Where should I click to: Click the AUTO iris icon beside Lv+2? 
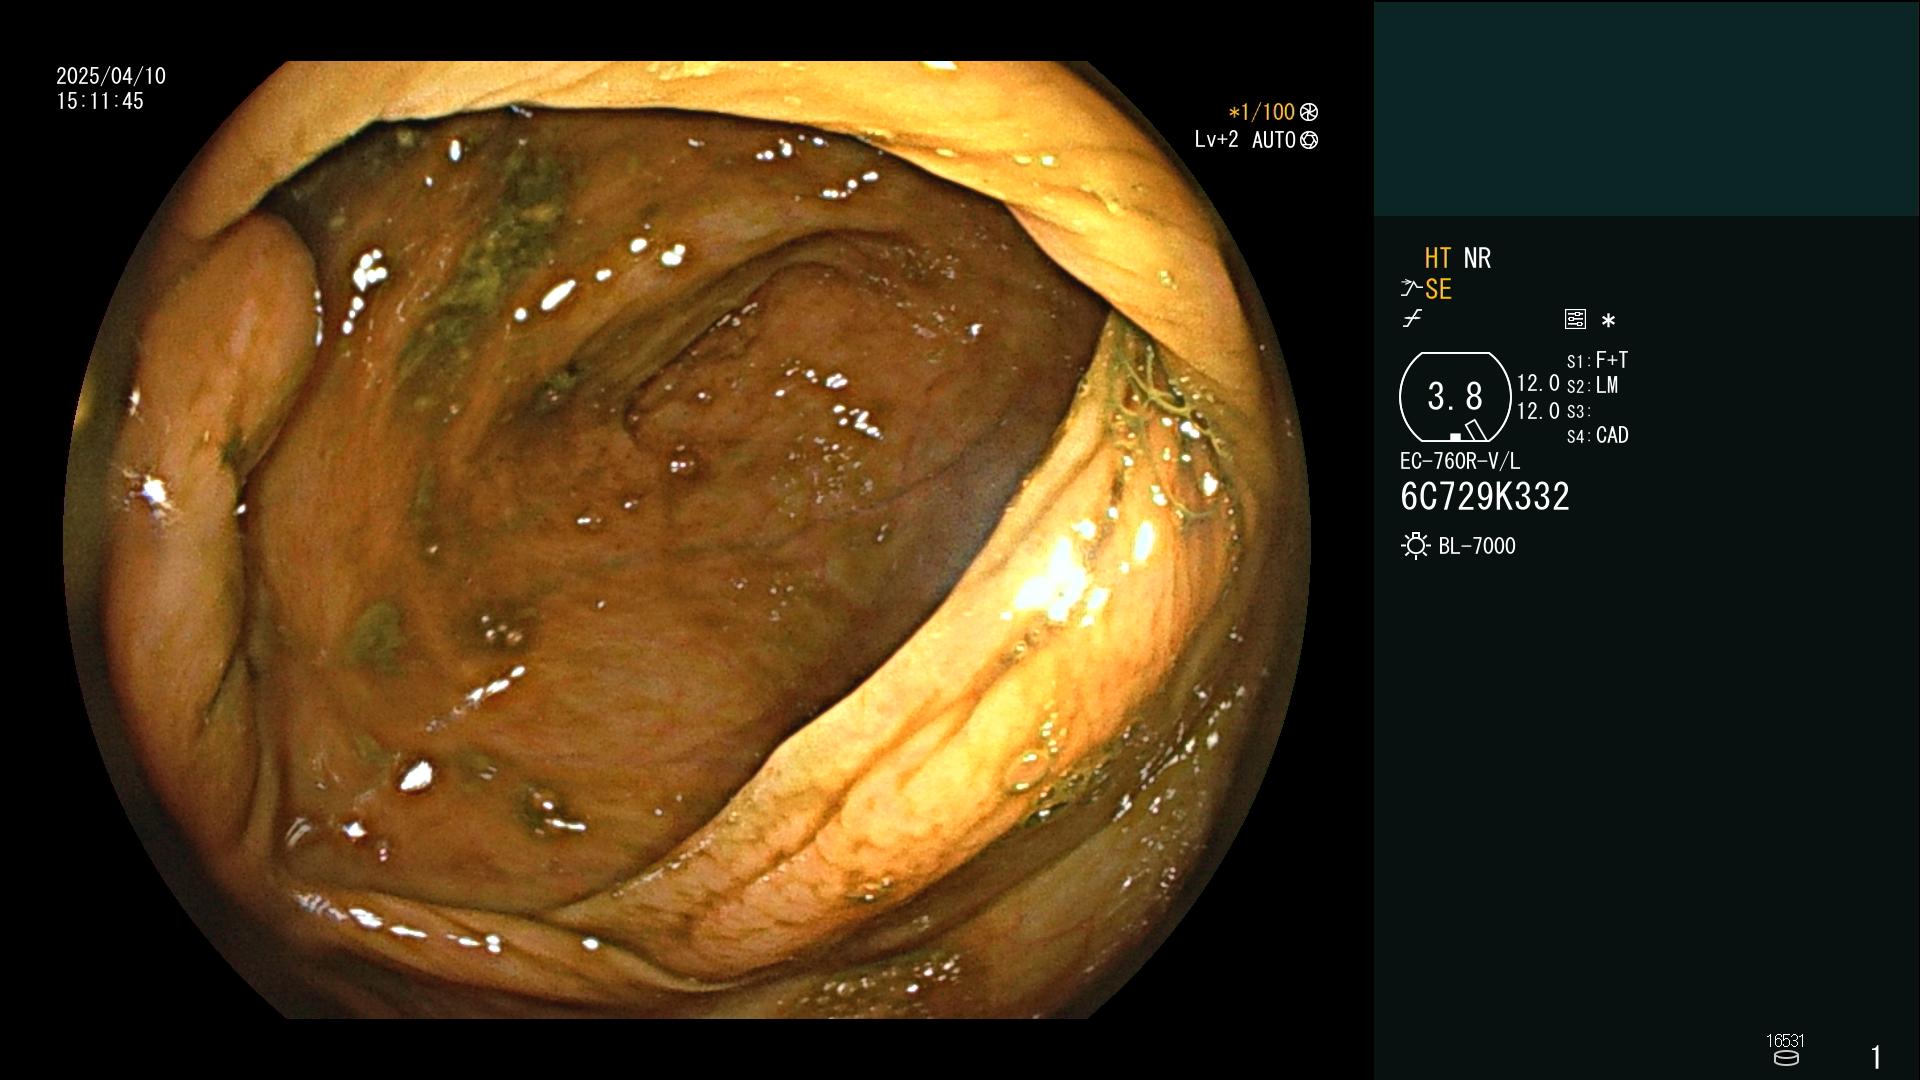1309,140
